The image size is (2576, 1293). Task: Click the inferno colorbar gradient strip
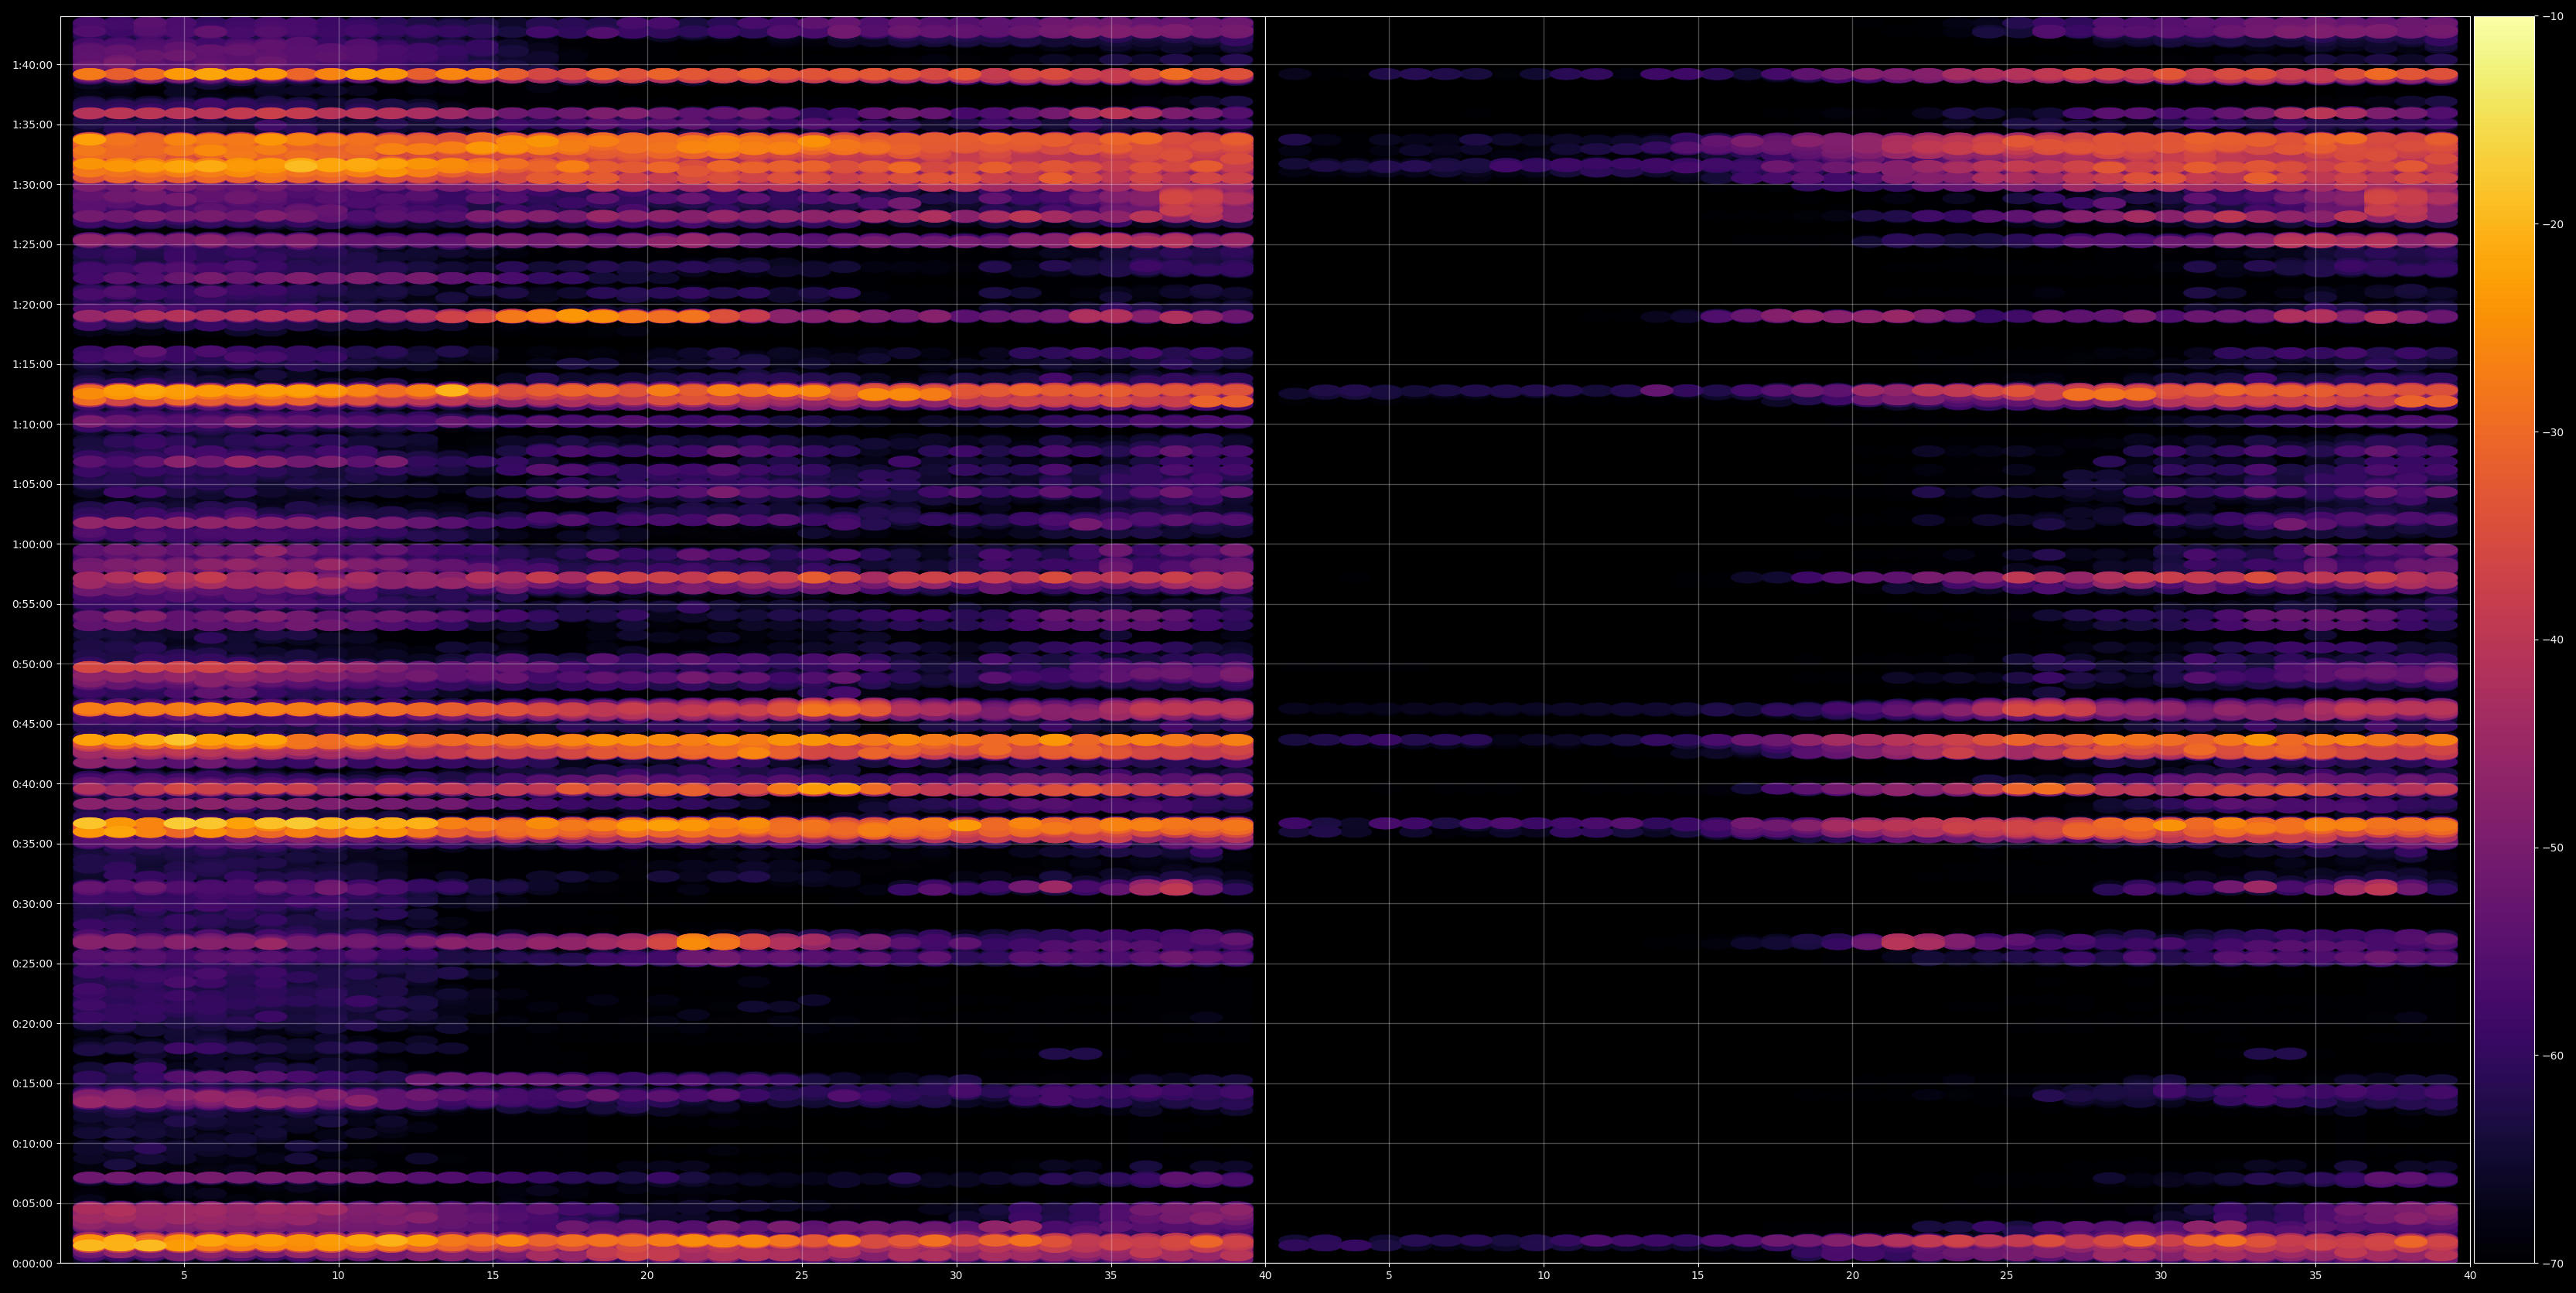[2505, 640]
